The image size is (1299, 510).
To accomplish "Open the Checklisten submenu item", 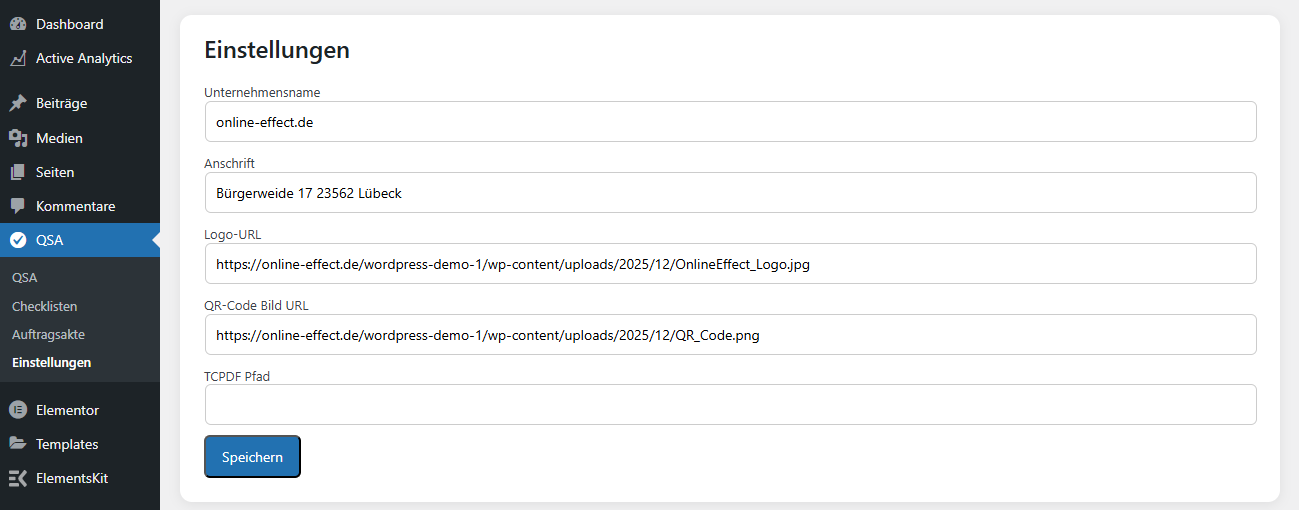I will point(44,306).
